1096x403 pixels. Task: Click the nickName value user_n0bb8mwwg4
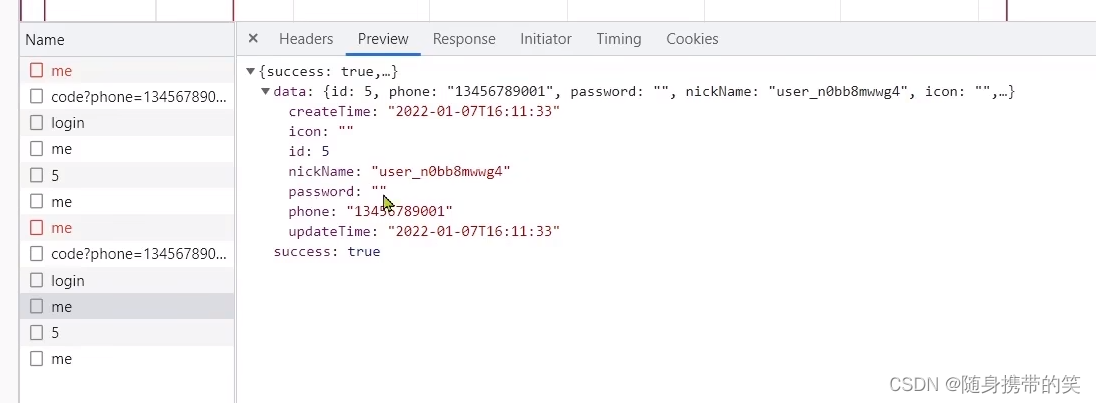click(441, 172)
